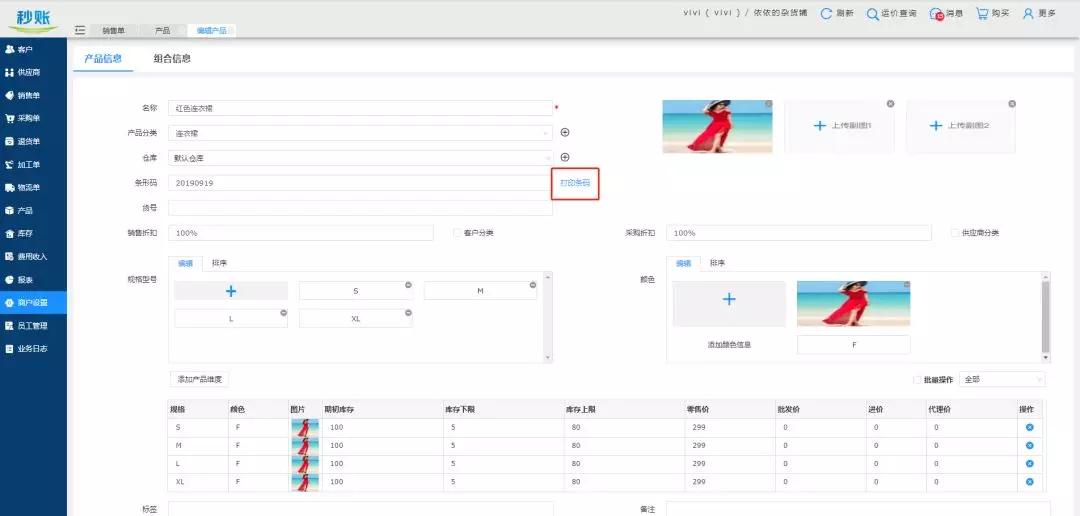Add new size with plus tile
The width and height of the screenshot is (1080, 516).
click(231, 291)
